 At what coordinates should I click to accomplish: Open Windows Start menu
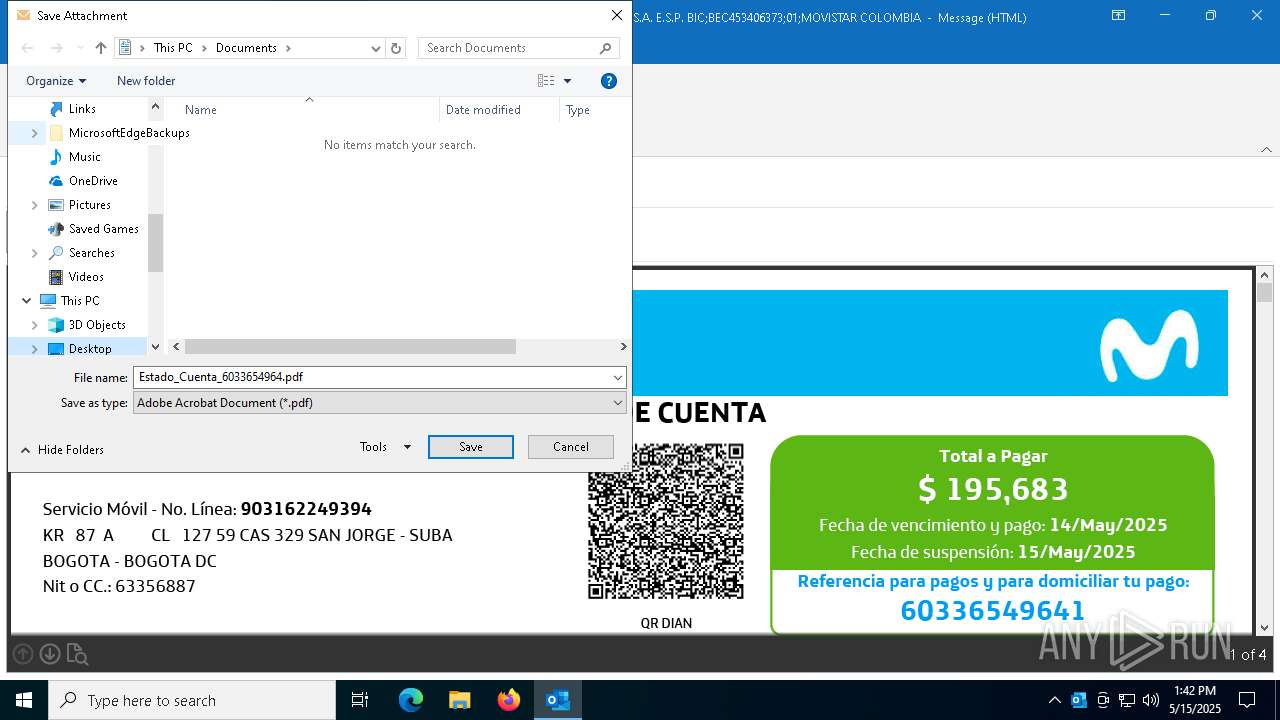(x=24, y=700)
